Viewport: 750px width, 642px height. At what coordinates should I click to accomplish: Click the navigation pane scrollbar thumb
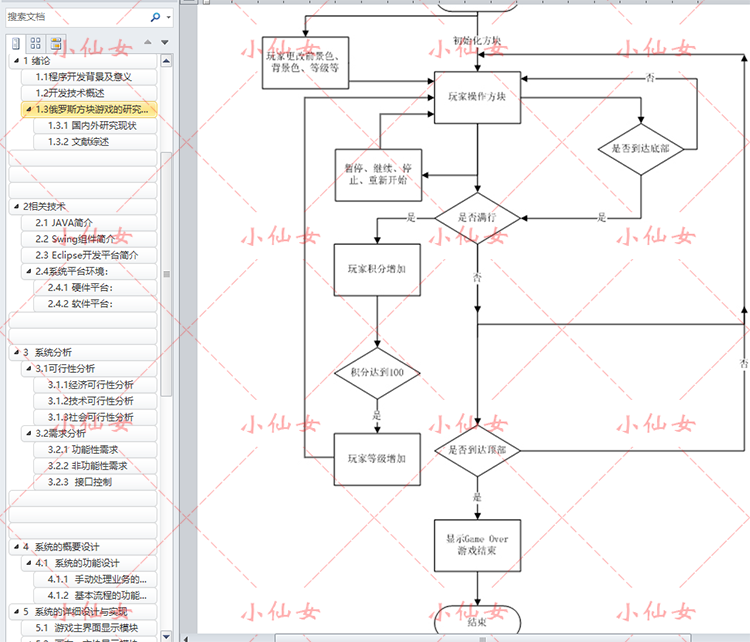[x=166, y=274]
